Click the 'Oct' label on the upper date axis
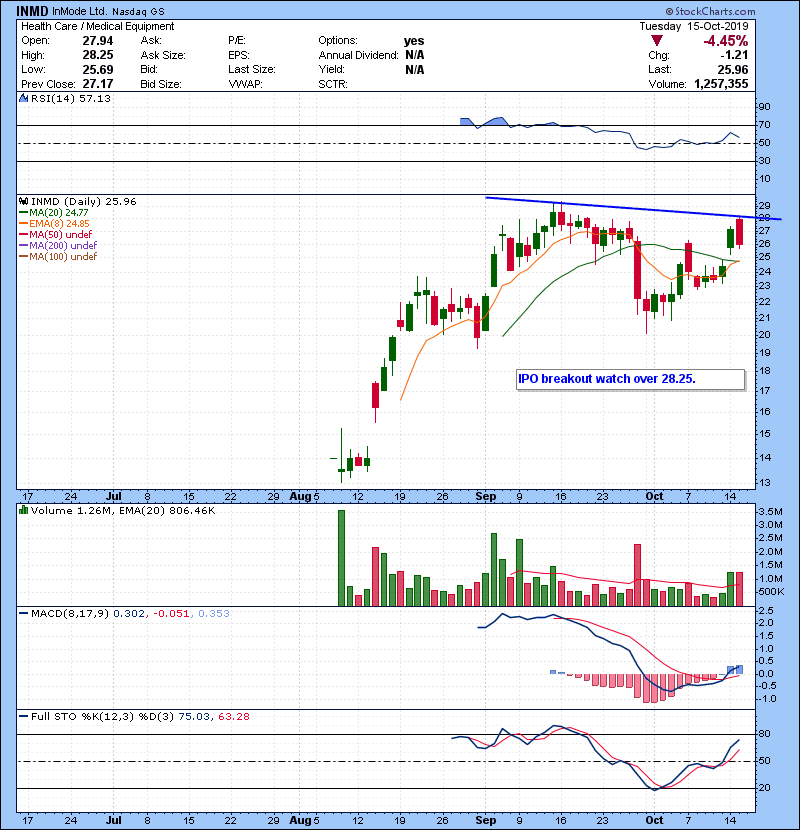The width and height of the screenshot is (800, 830). click(x=654, y=496)
